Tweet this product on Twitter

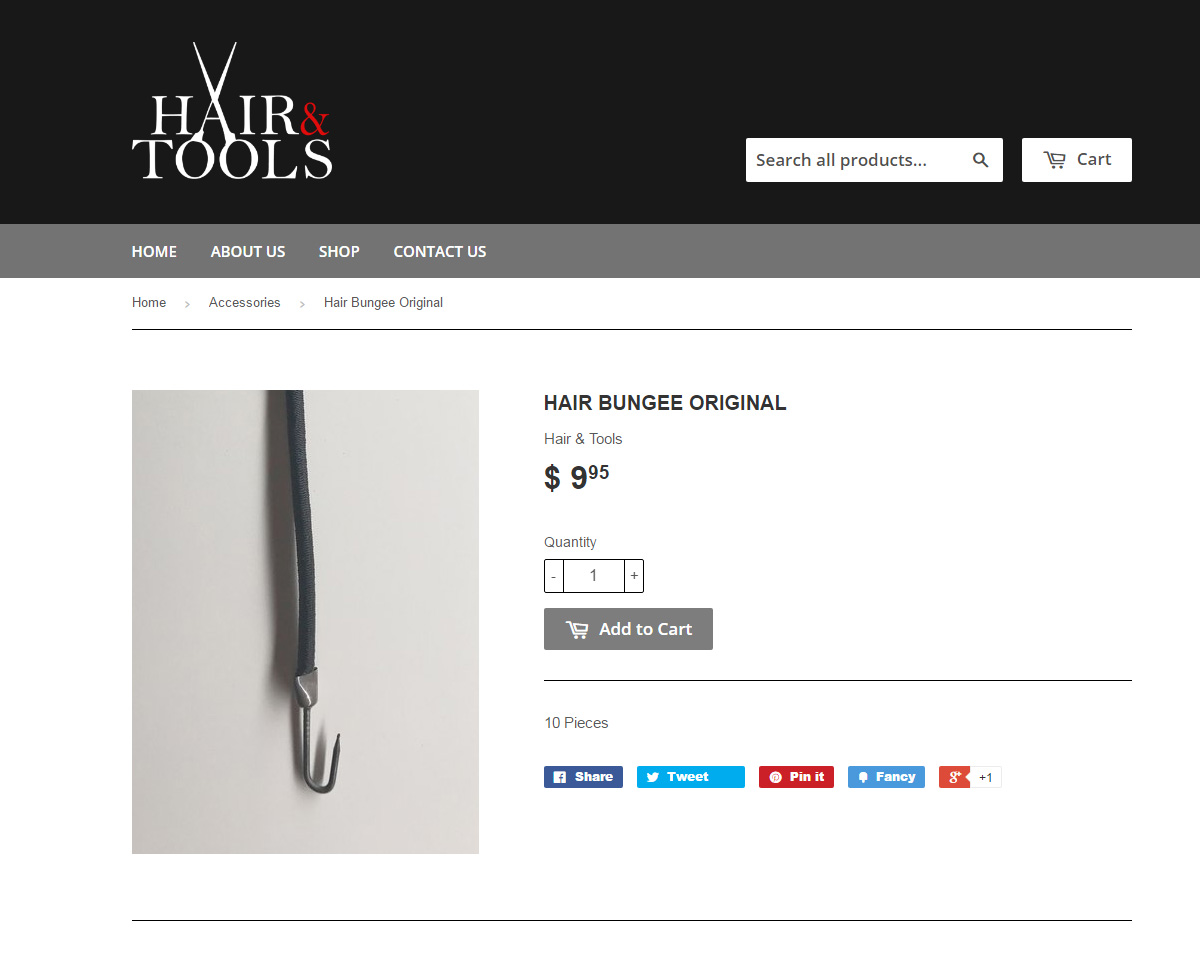coord(691,777)
